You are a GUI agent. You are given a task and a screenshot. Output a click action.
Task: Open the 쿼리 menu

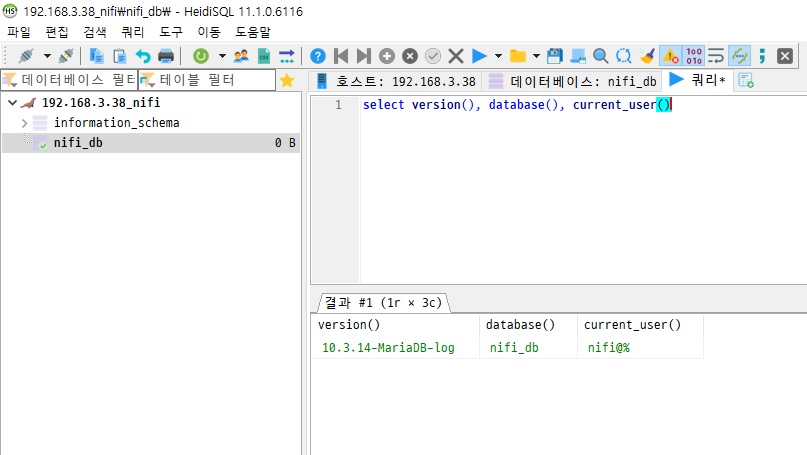pyautogui.click(x=133, y=32)
